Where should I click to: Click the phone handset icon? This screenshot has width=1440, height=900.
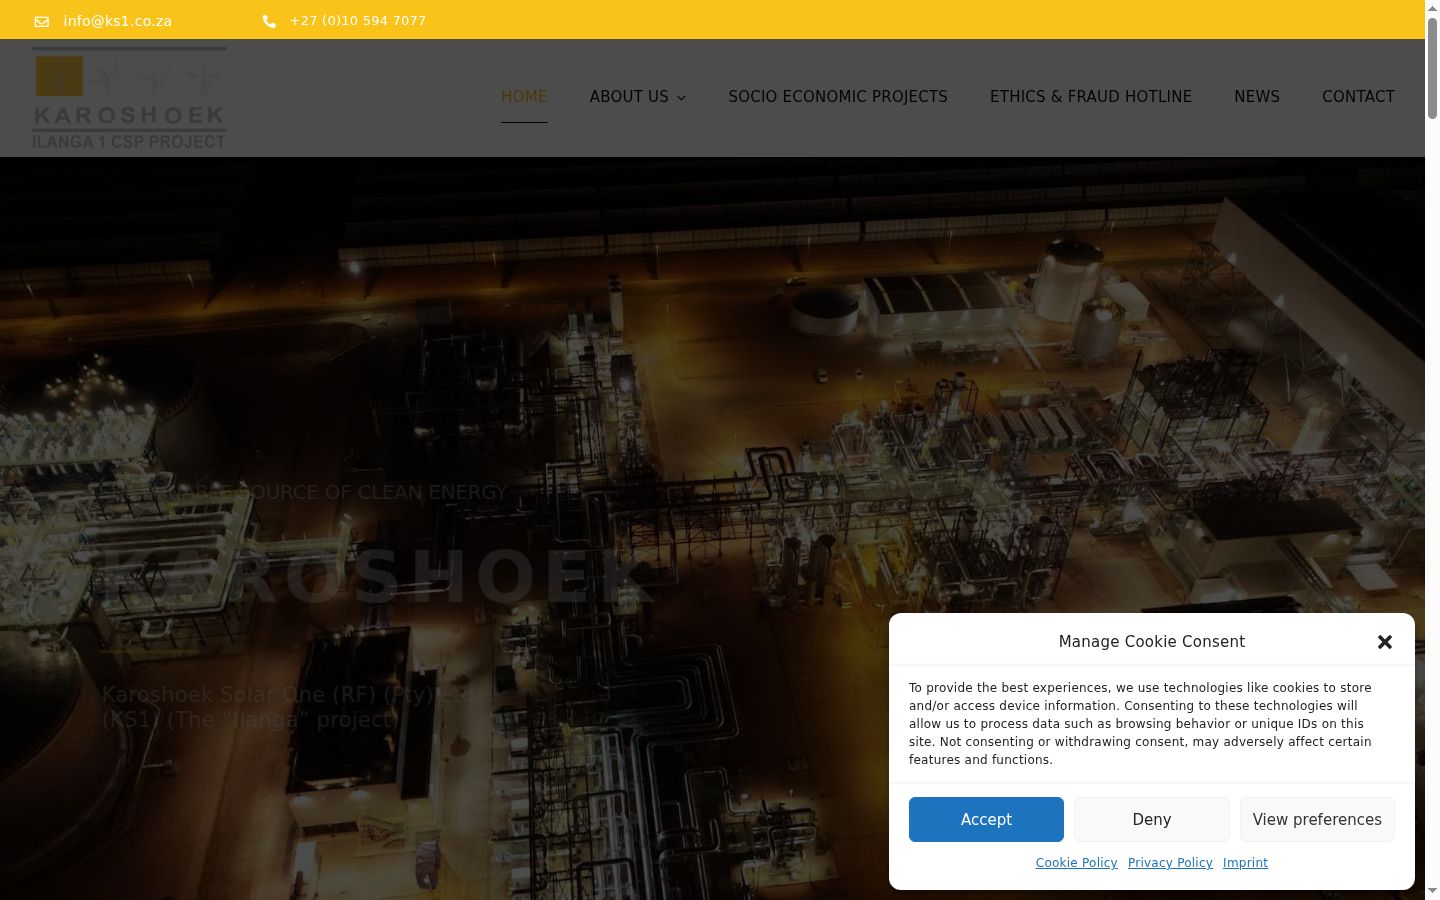click(269, 21)
